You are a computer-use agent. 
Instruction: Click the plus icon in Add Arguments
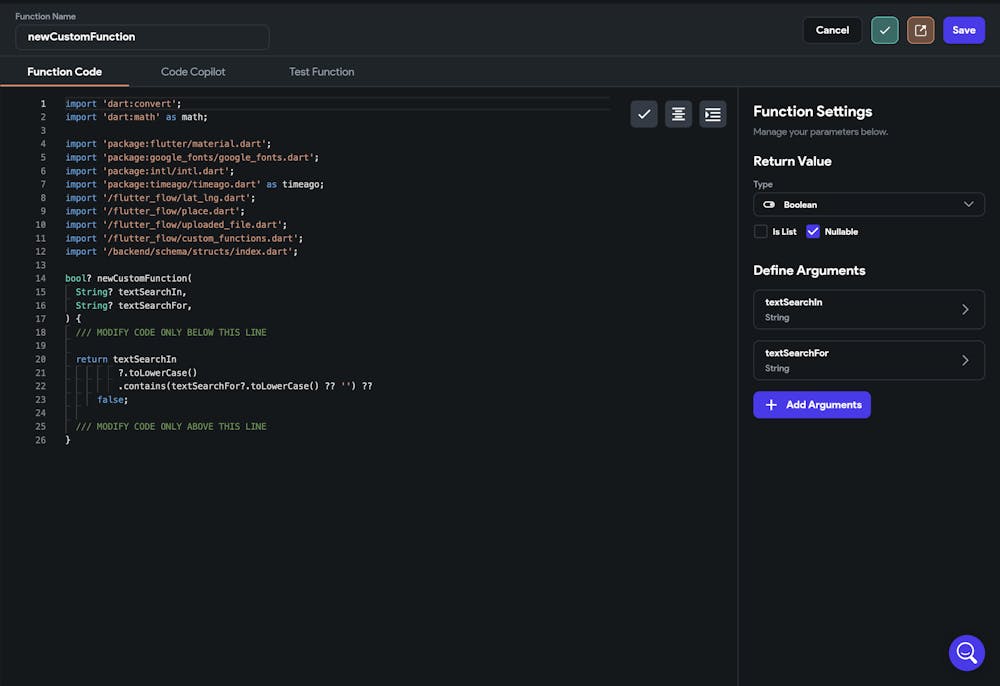(771, 405)
